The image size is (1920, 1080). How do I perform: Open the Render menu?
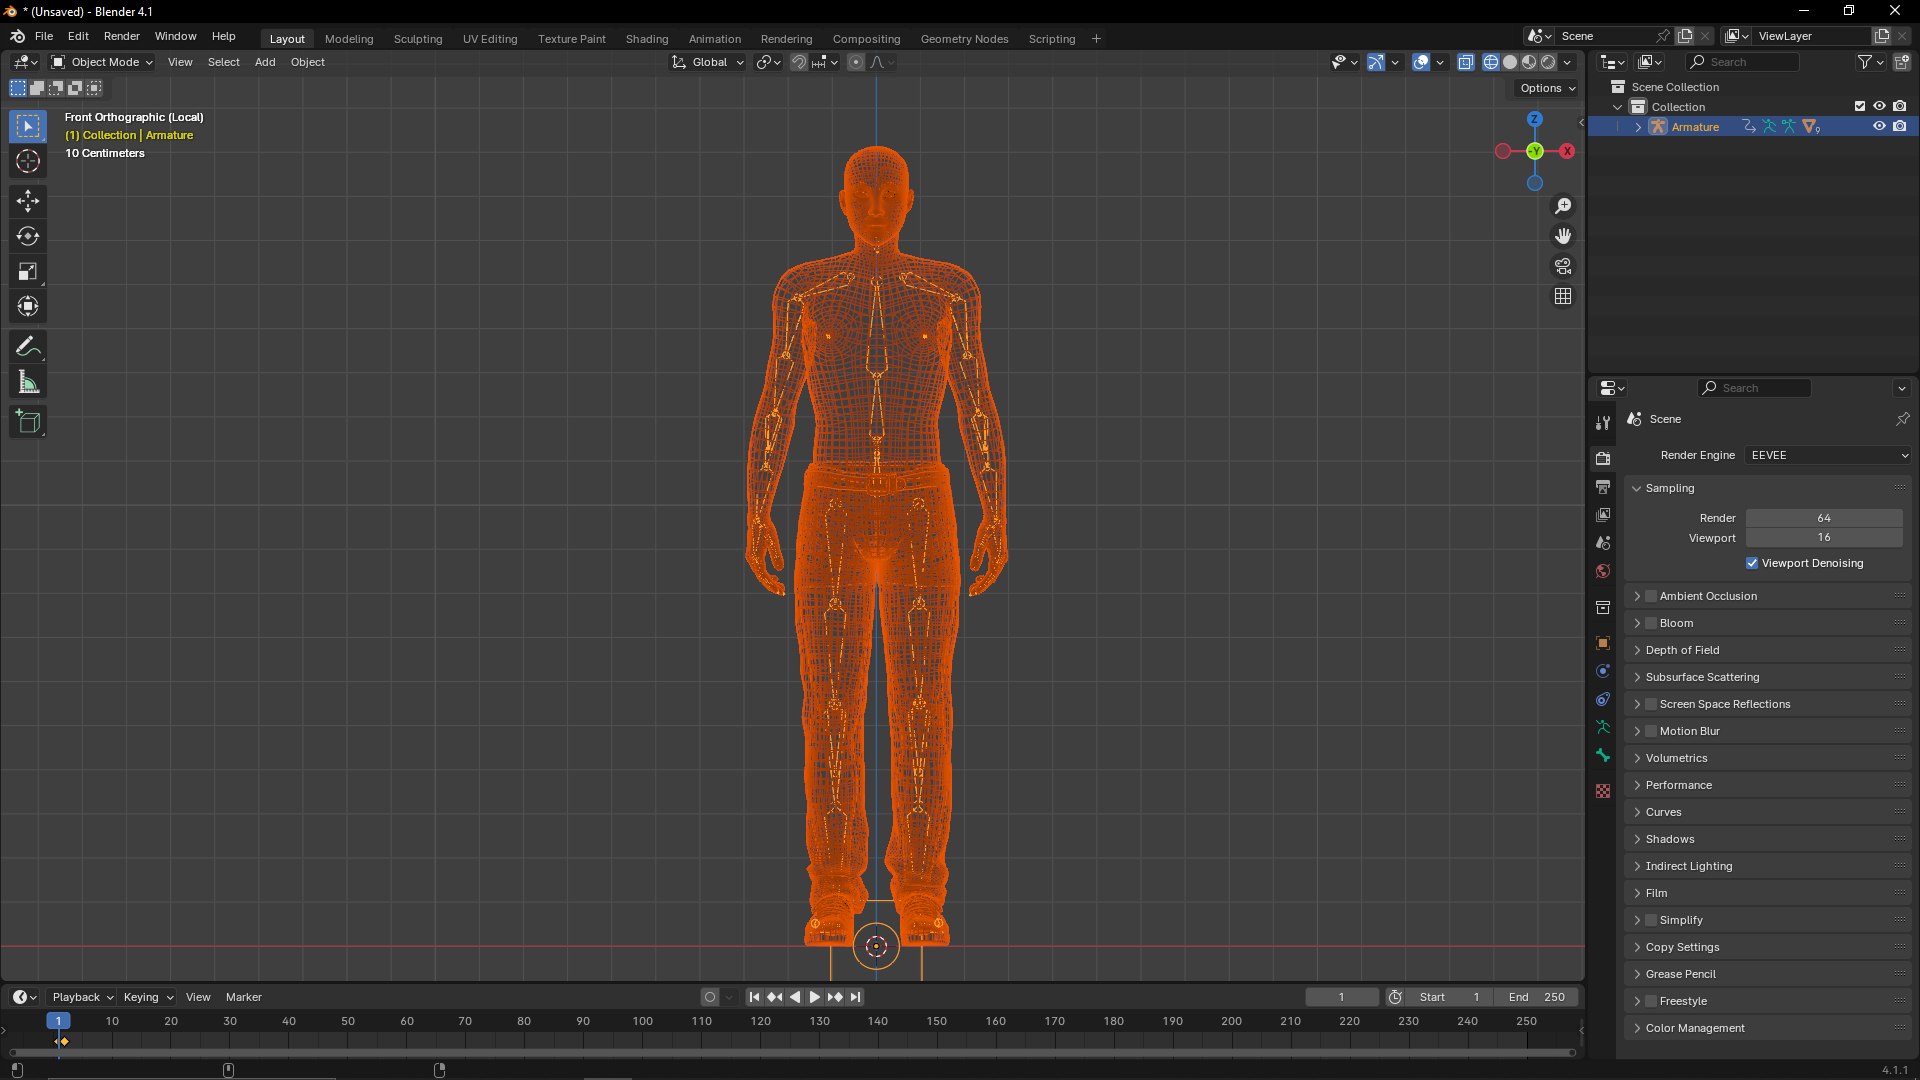[122, 36]
